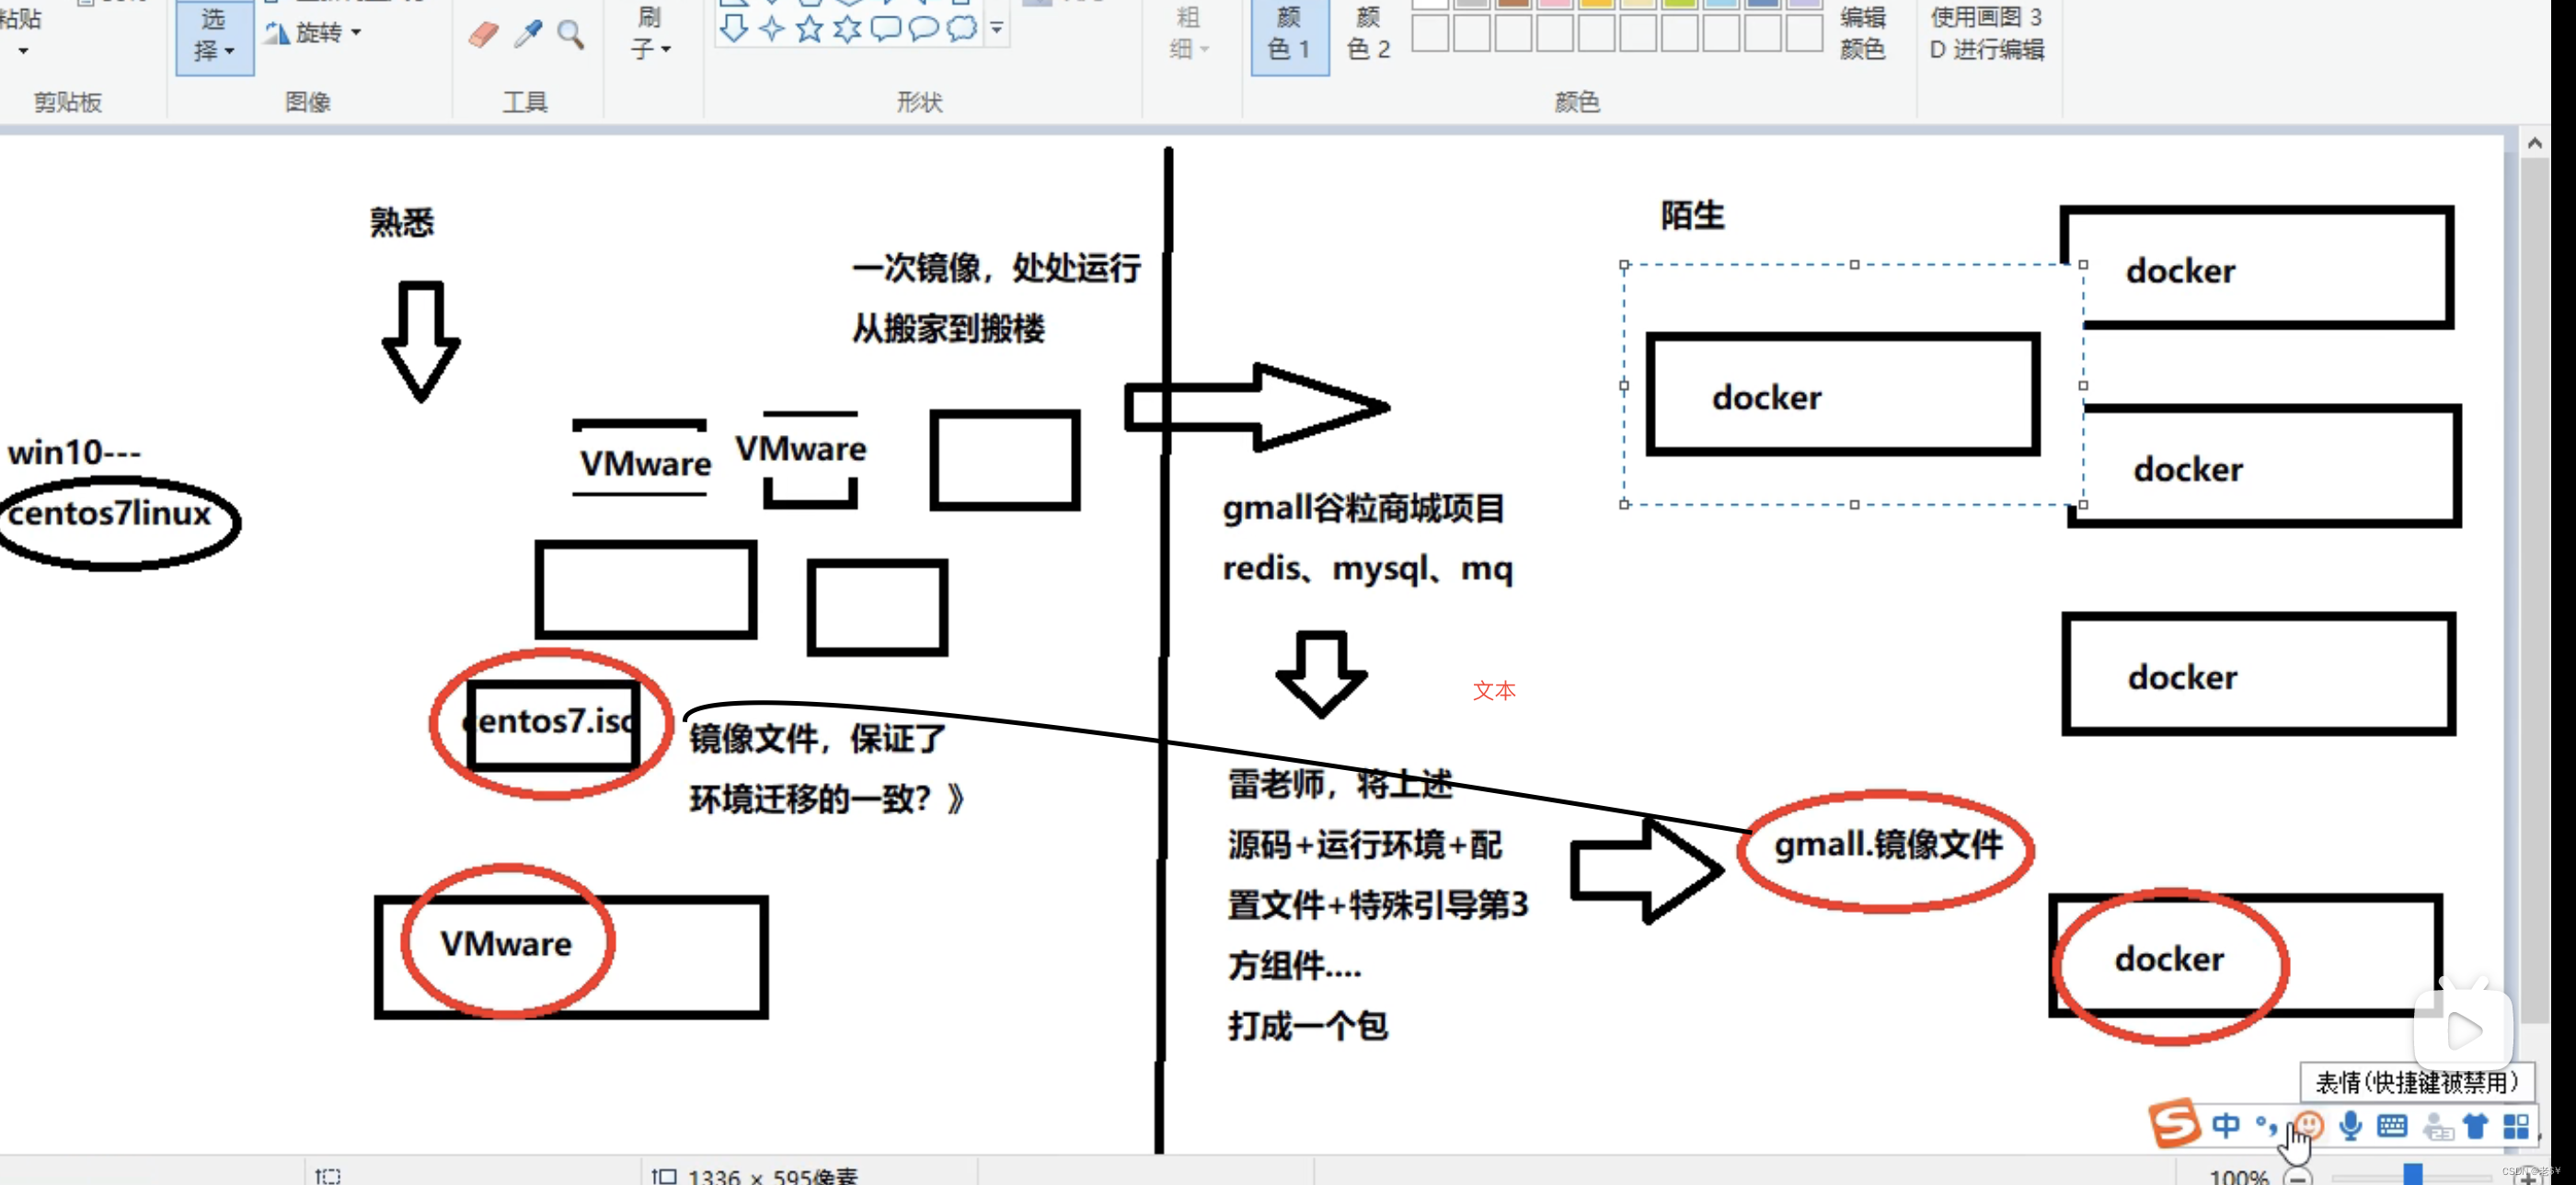
Task: Click the 剪贴板 group label
Action: click(68, 102)
